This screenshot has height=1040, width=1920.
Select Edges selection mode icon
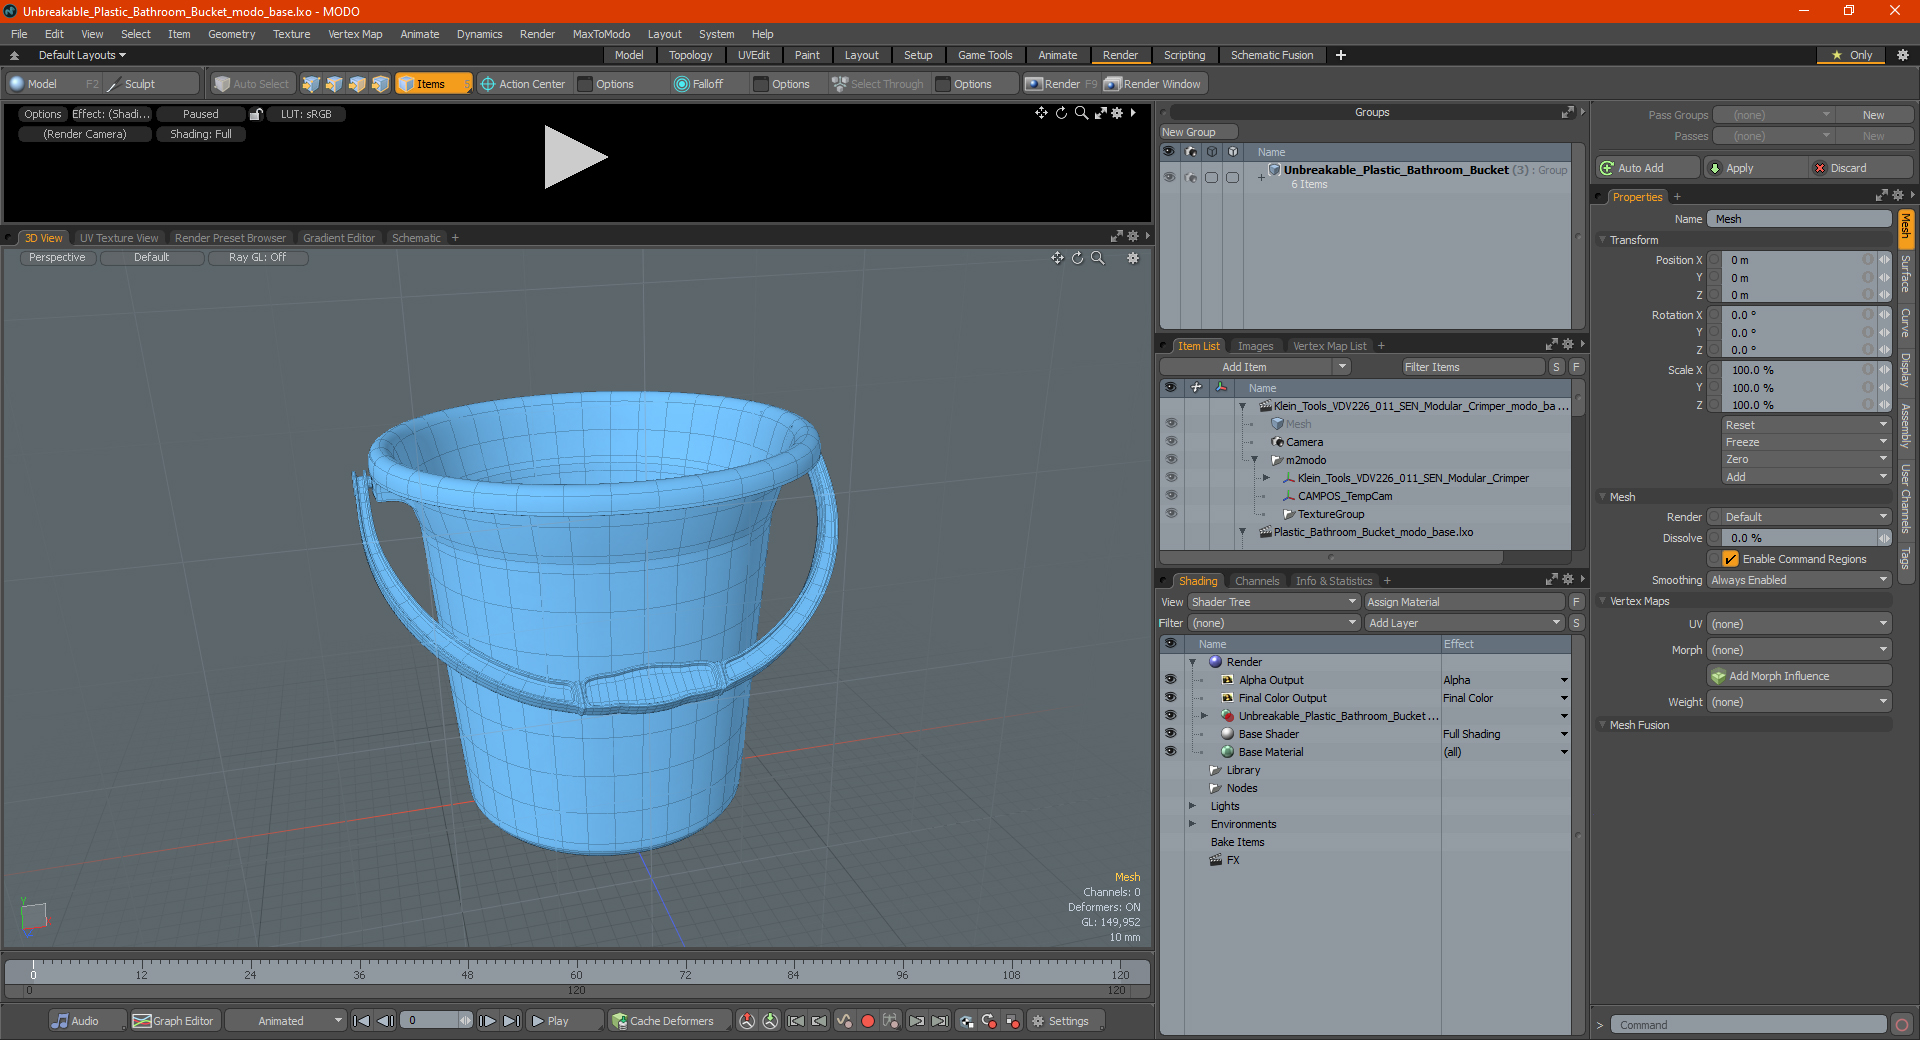(334, 84)
